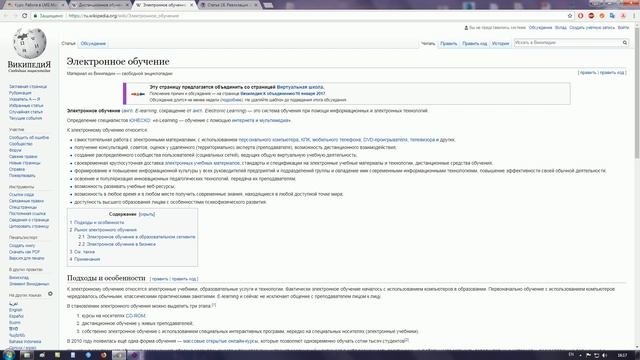Click the orange round extension icon
This screenshot has width=640, height=360.
[x=602, y=16]
